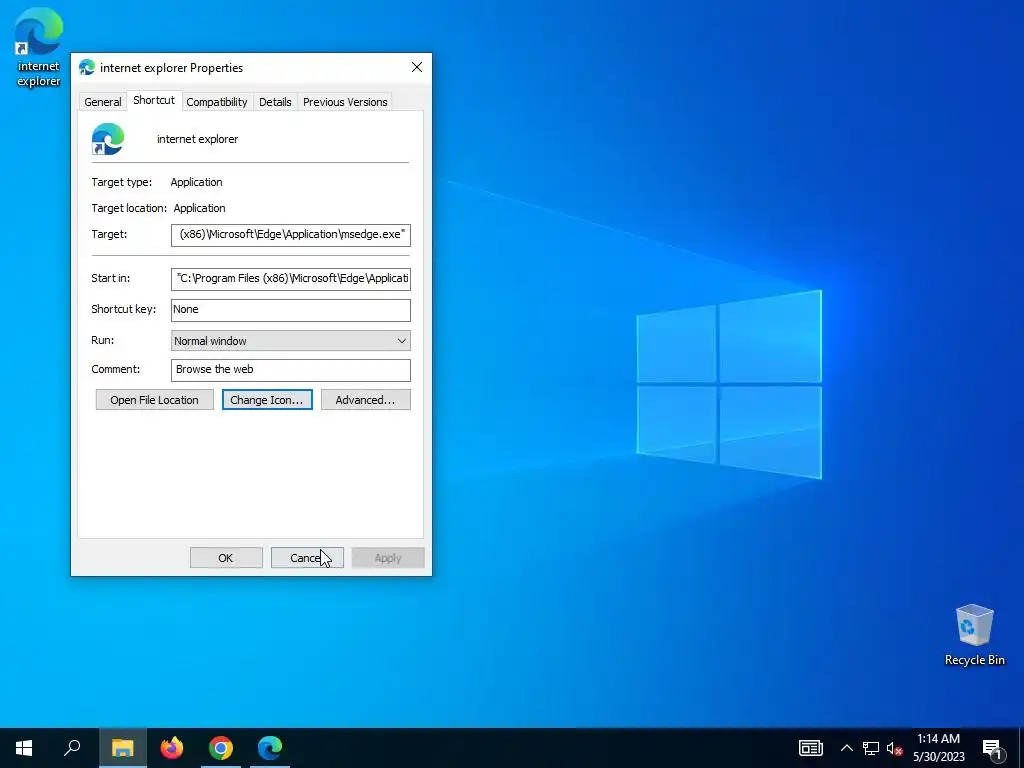This screenshot has height=768, width=1024.
Task: Open the taskbar clock showing 1:14 AM
Action: point(938,748)
